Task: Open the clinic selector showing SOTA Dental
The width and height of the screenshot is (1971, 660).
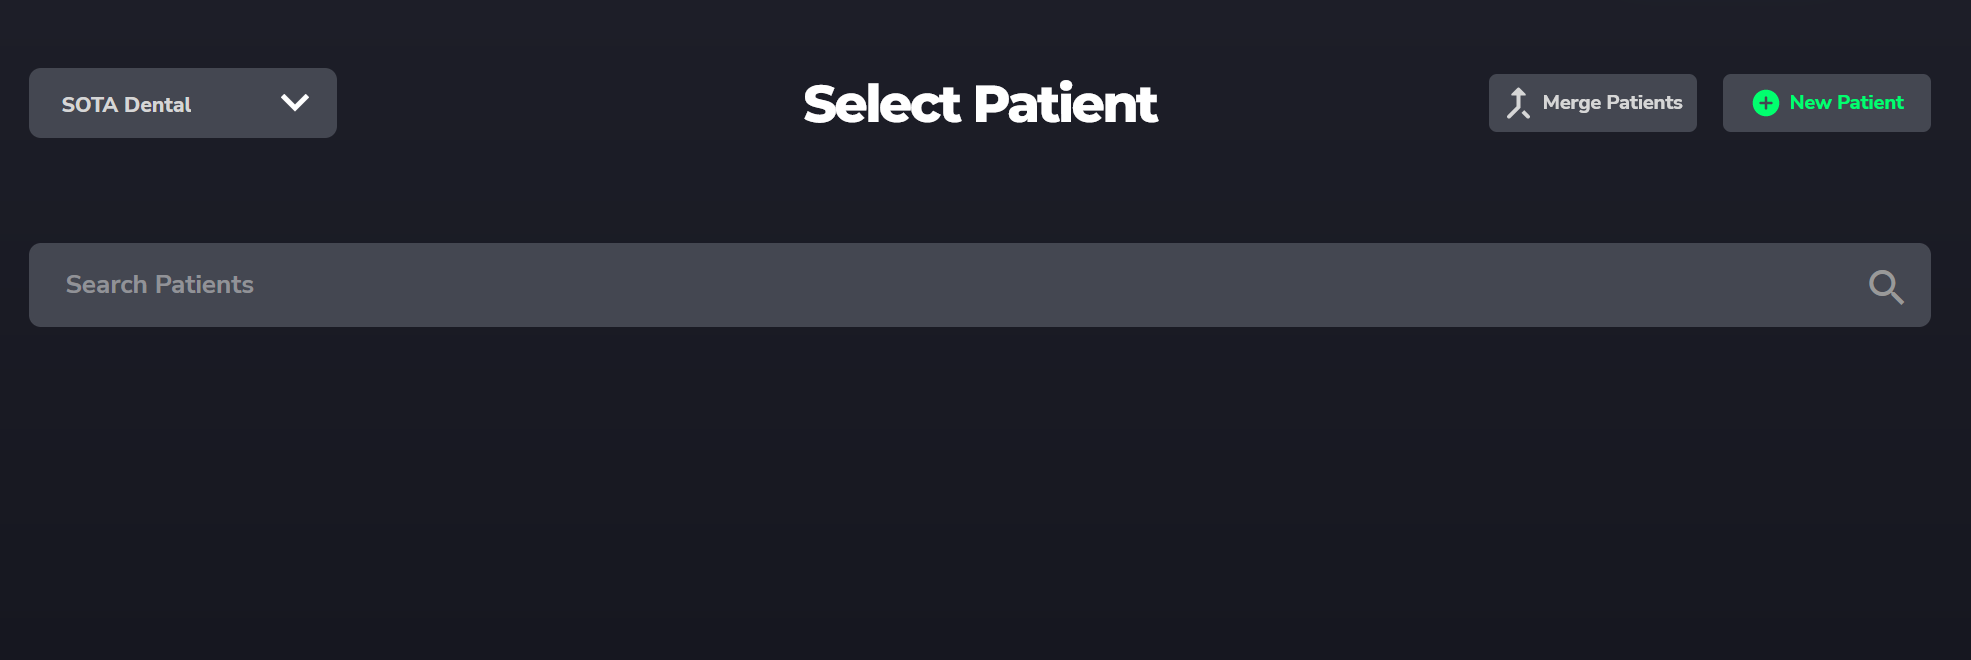Action: click(x=182, y=102)
